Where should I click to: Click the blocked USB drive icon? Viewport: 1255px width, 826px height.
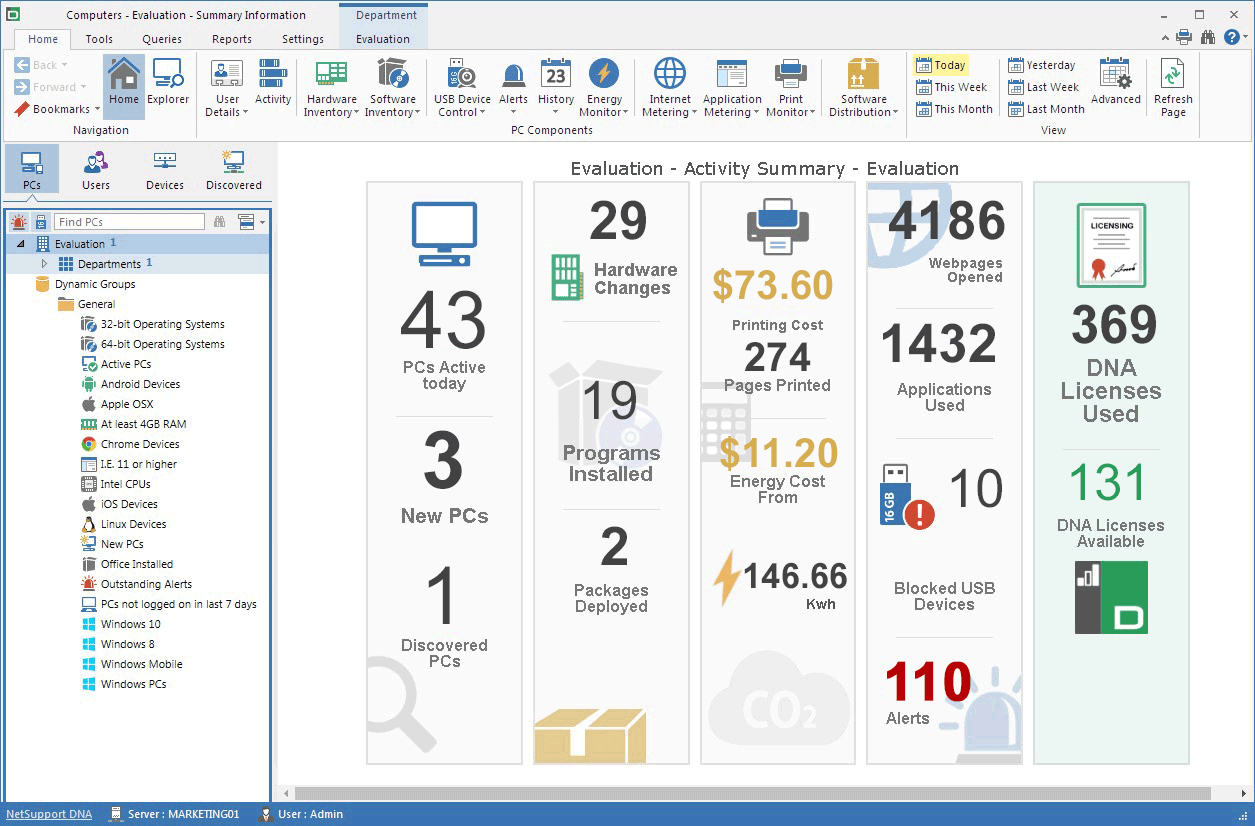pos(907,496)
